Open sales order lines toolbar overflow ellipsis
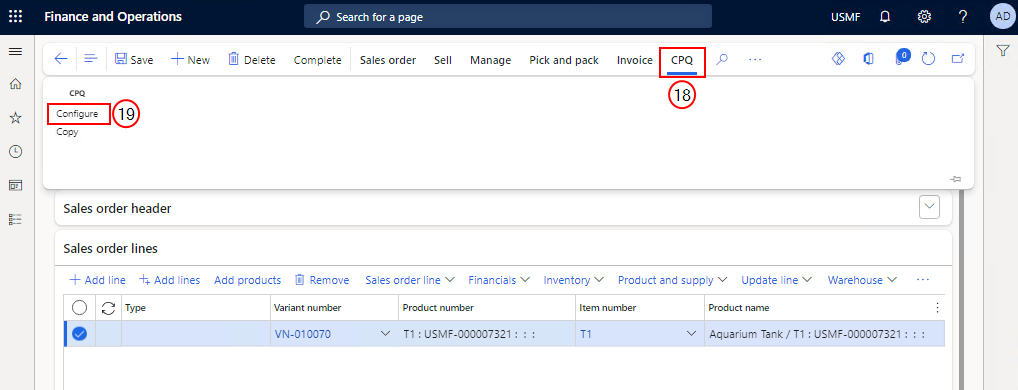This screenshot has height=390, width=1018. coord(923,280)
